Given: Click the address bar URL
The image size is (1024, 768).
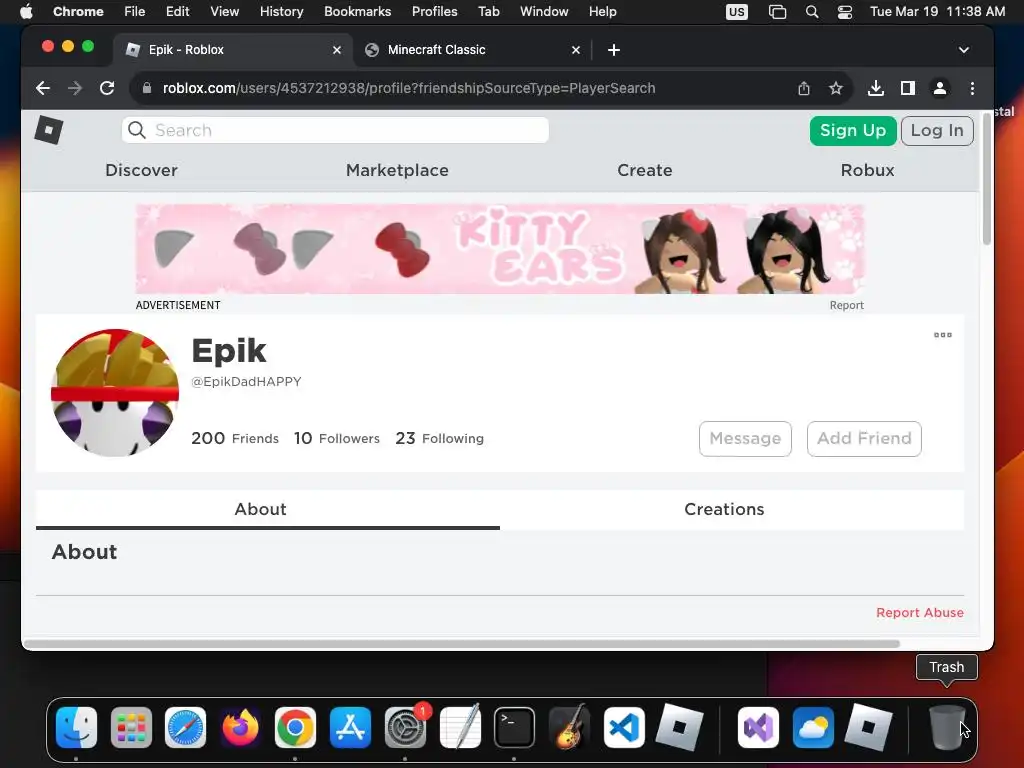Looking at the screenshot, I should 409,88.
